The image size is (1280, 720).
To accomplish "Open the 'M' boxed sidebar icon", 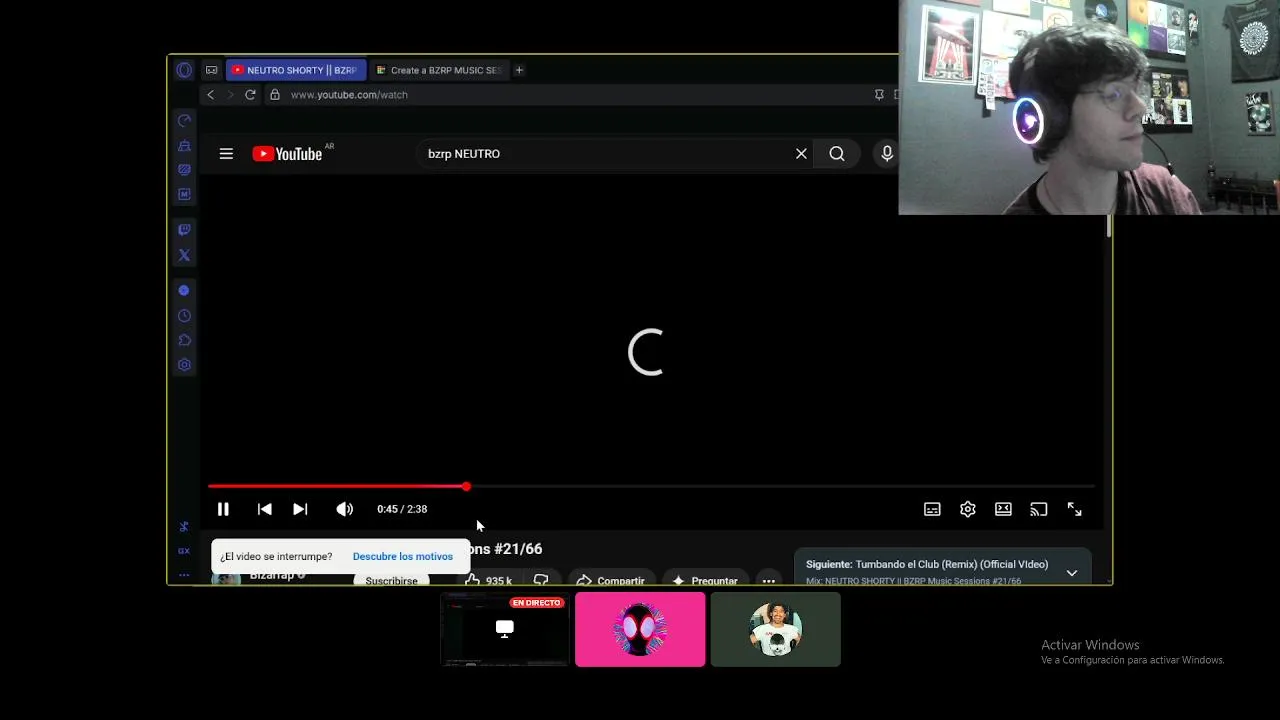I will (x=184, y=194).
